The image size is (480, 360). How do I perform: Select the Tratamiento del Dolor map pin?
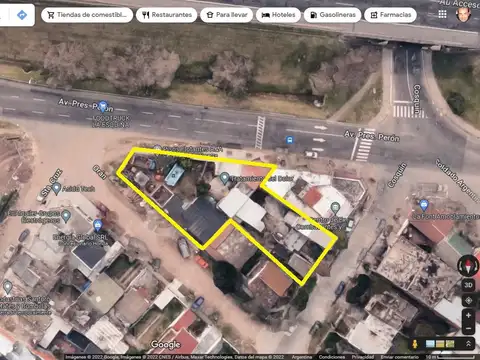224,178
